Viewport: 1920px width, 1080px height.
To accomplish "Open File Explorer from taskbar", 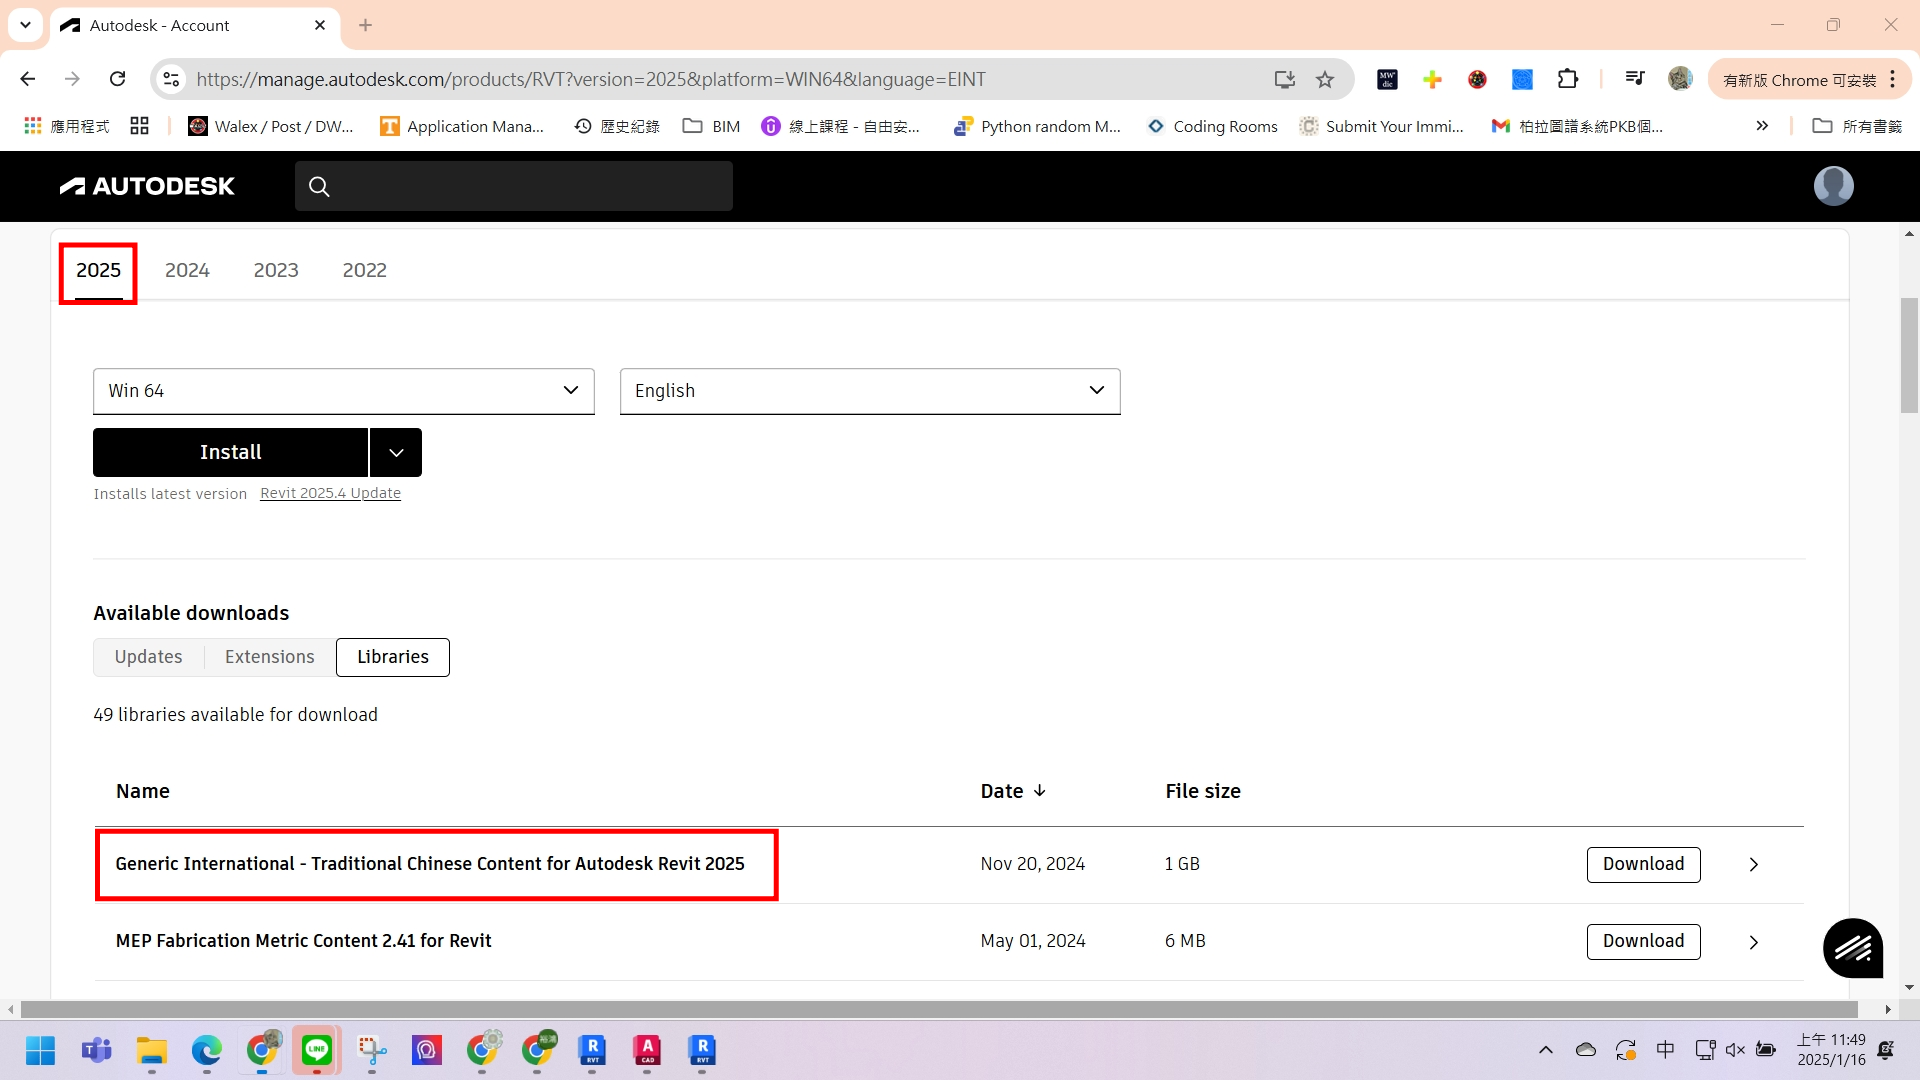I will 152,1050.
